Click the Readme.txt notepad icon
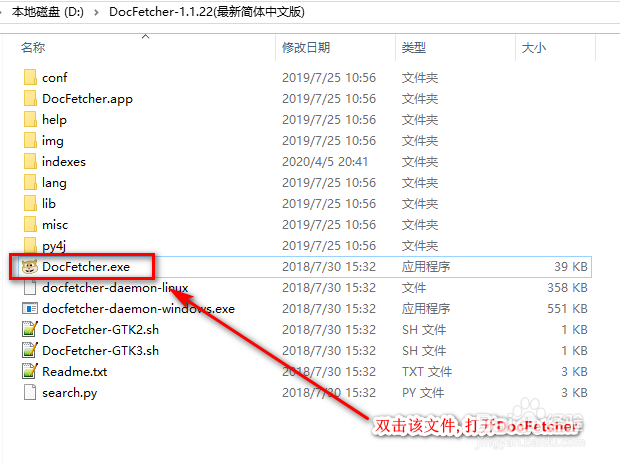The image size is (620, 464). point(30,371)
